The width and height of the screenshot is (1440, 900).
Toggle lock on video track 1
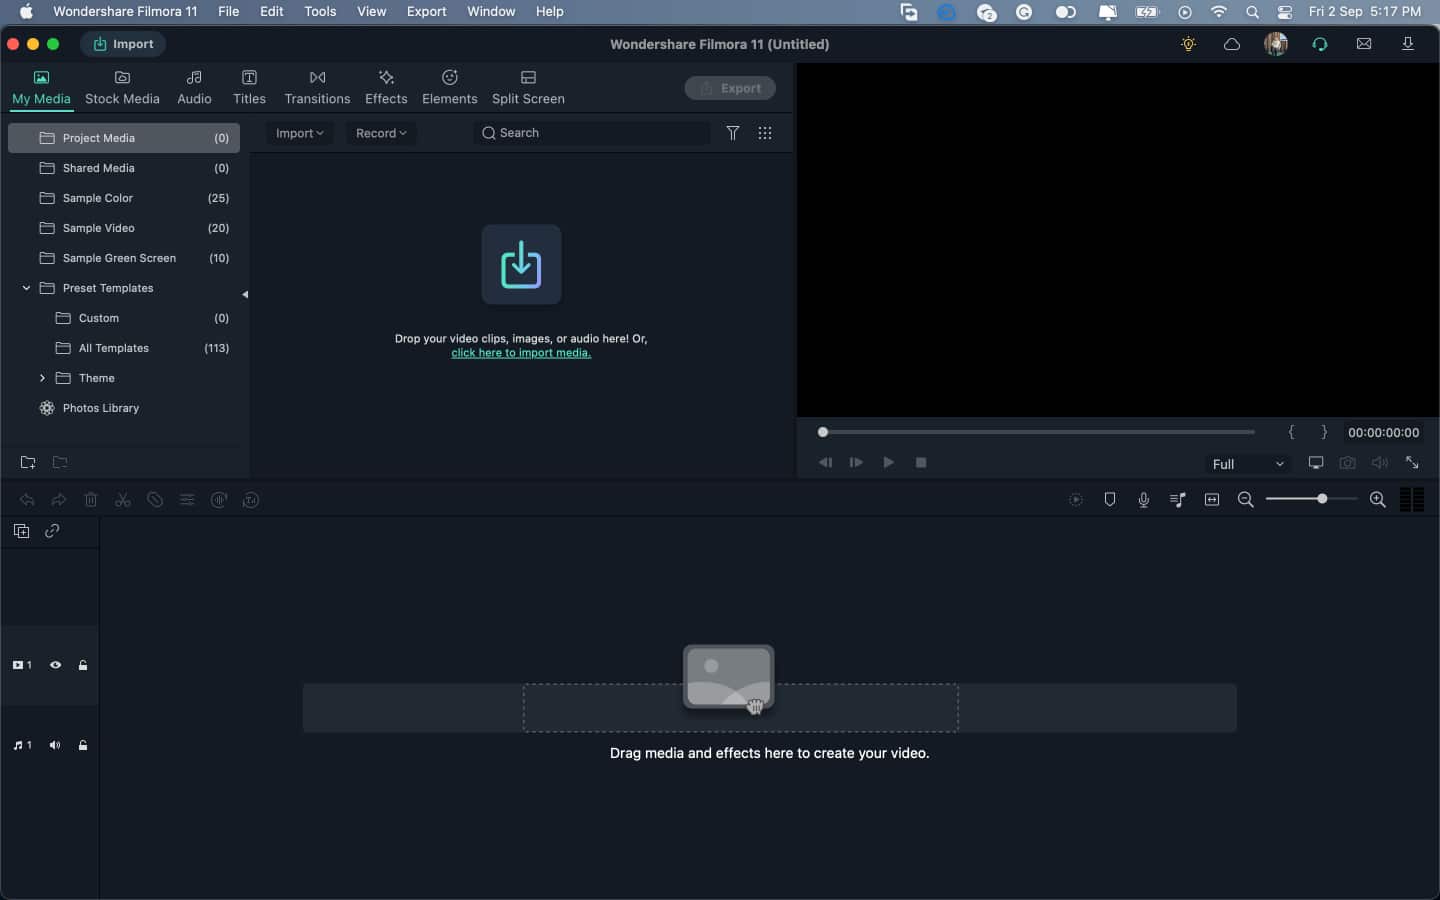click(x=83, y=665)
